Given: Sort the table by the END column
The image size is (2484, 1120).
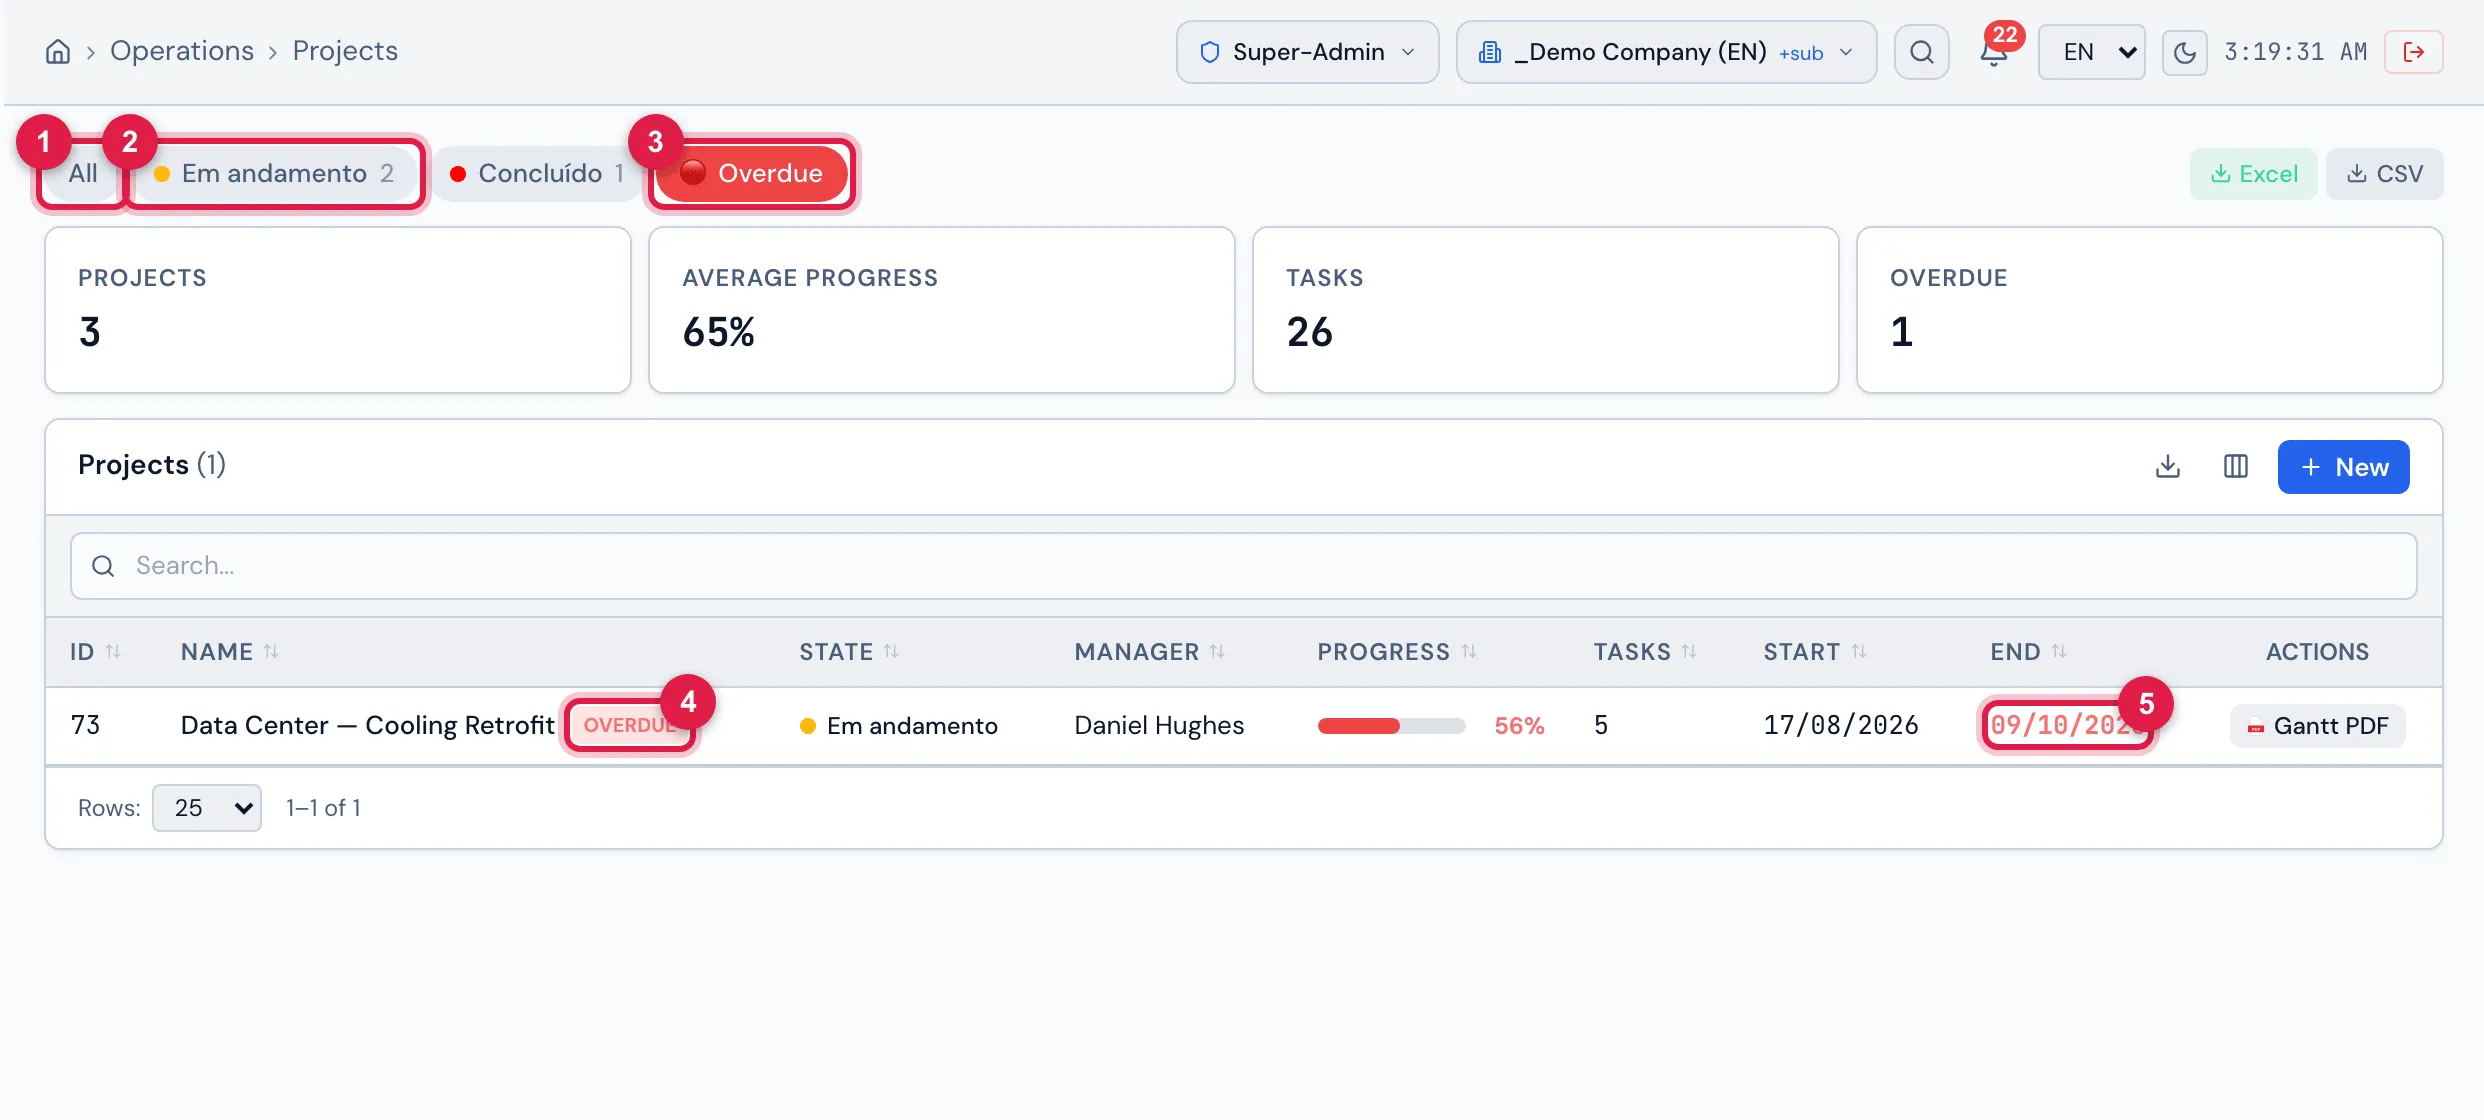Looking at the screenshot, I should [x=2028, y=652].
